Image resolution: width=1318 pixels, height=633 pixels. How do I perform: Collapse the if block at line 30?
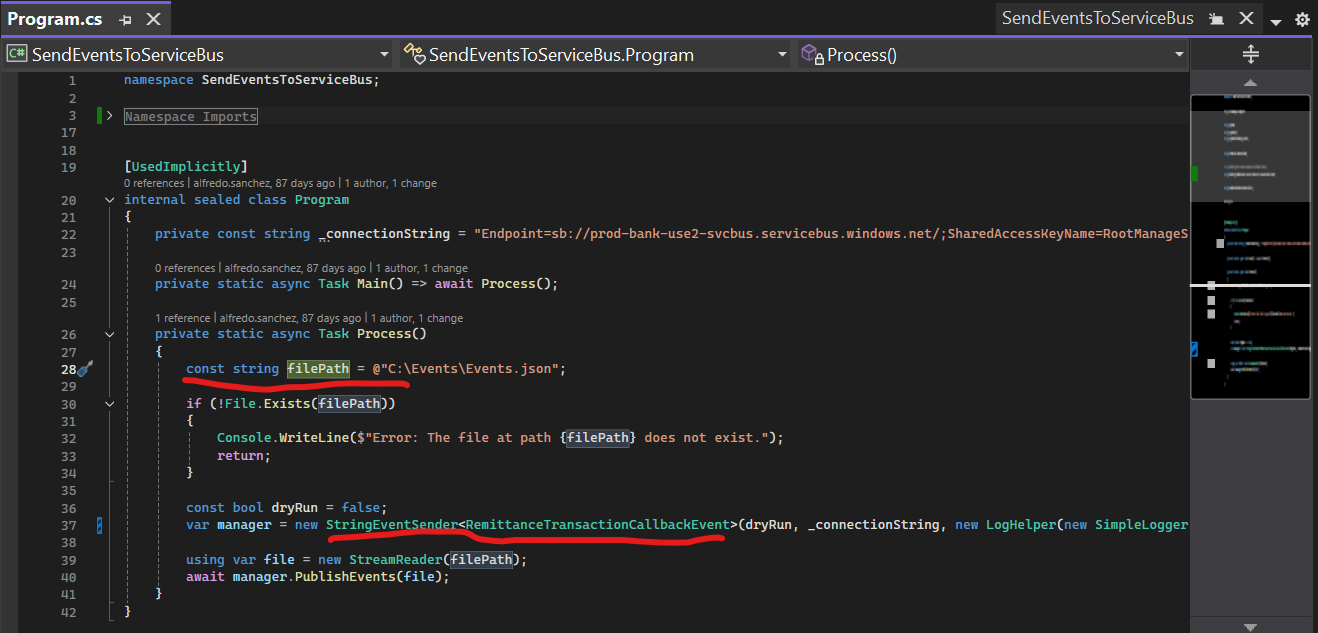110,404
